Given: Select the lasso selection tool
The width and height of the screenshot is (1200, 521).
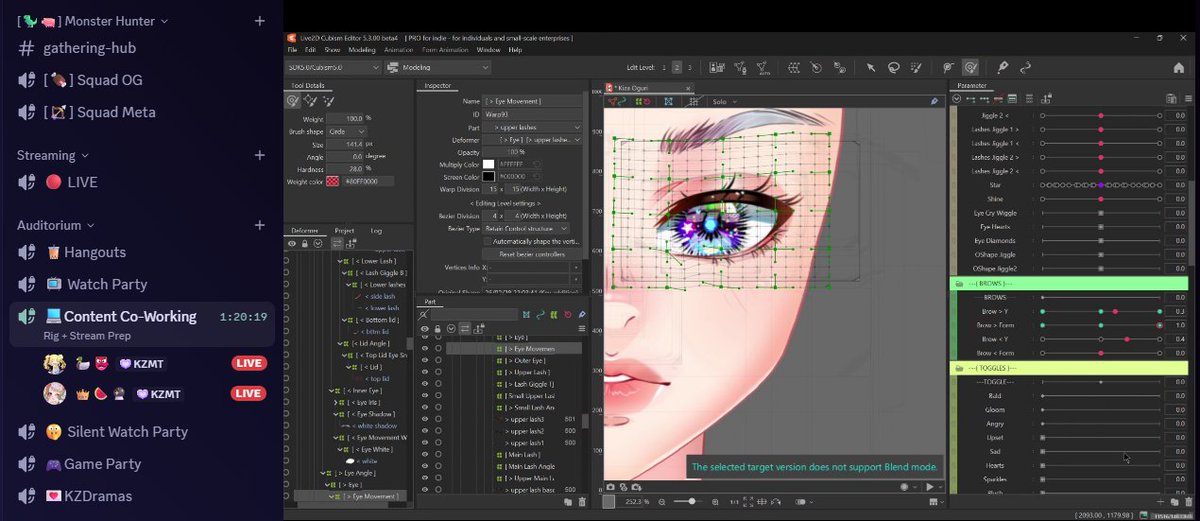Looking at the screenshot, I should 893,67.
